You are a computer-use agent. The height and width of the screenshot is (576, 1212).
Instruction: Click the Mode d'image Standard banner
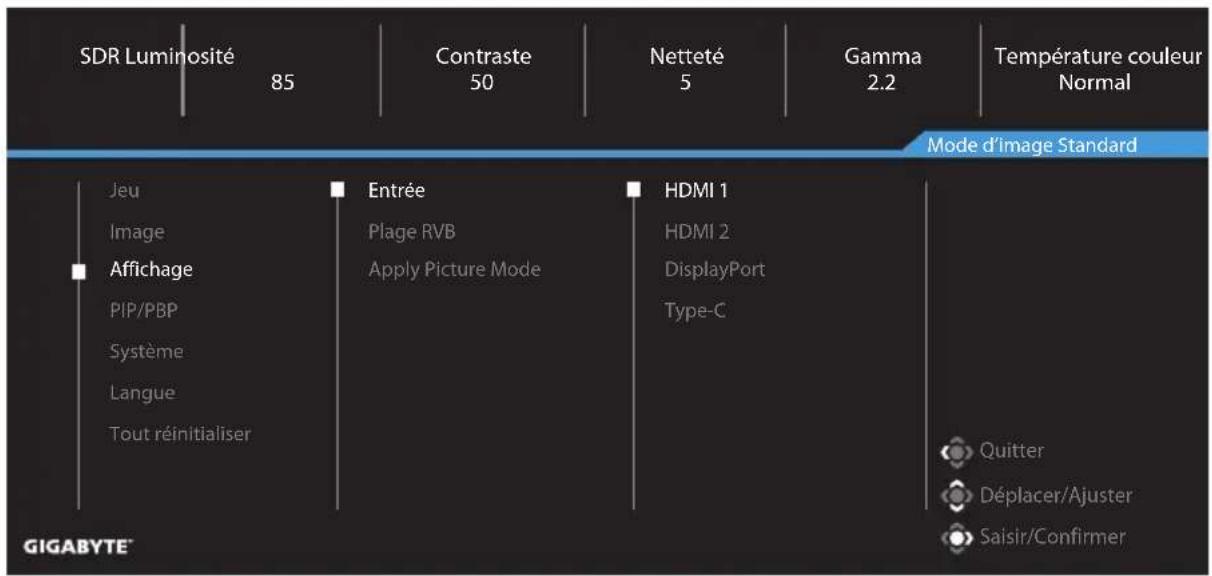(x=1032, y=145)
